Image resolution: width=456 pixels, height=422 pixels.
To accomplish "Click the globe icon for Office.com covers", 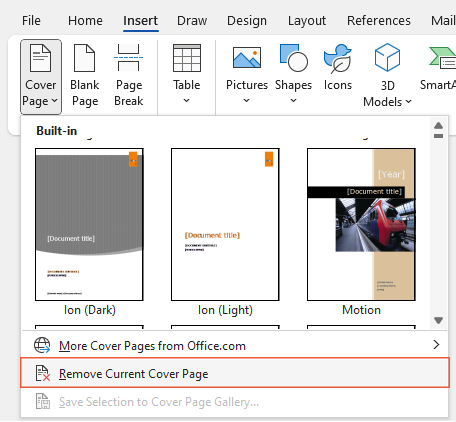I will pos(42,345).
